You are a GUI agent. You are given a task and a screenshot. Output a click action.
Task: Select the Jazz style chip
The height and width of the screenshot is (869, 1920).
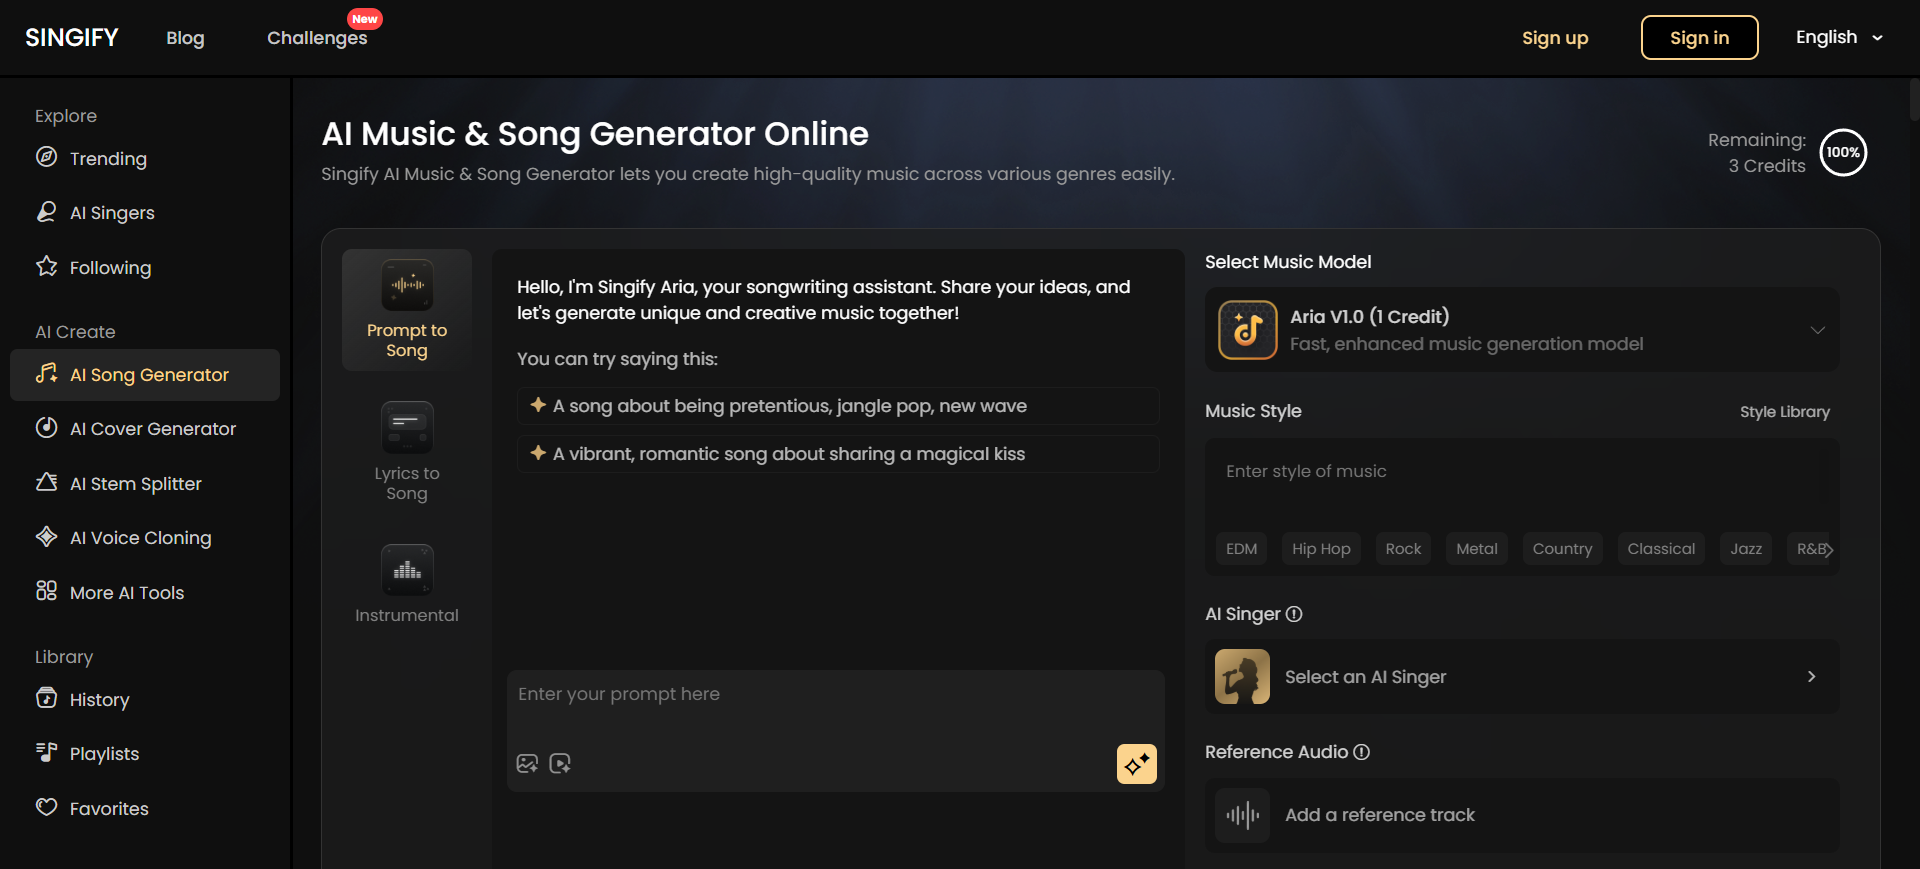click(1747, 549)
